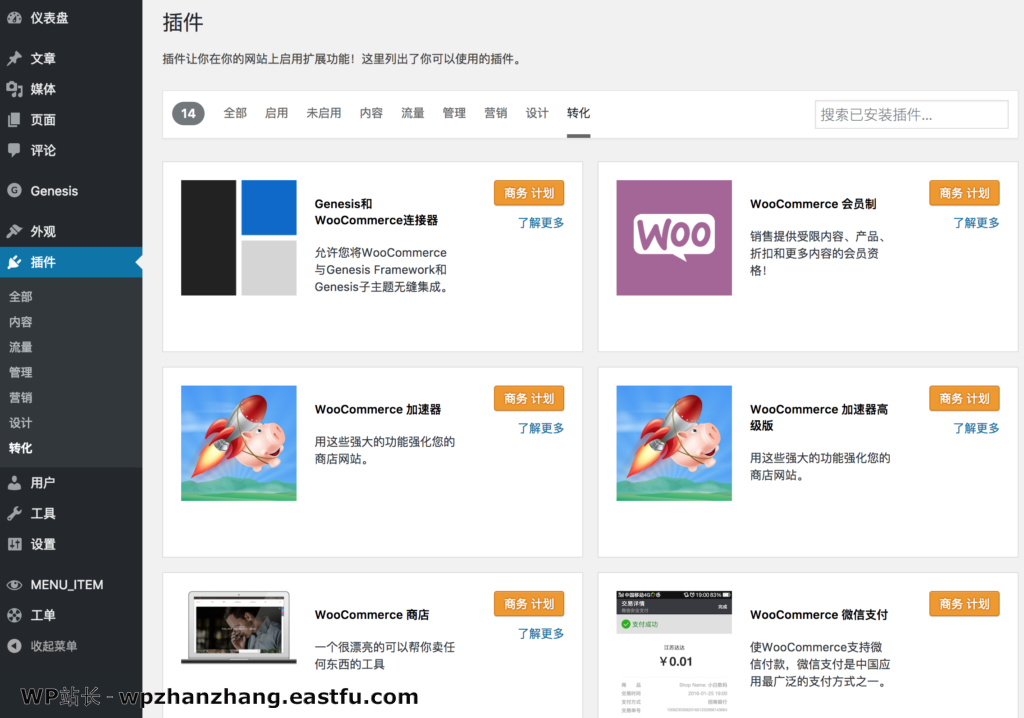Click the MENU_ITEM eye icon

point(14,583)
